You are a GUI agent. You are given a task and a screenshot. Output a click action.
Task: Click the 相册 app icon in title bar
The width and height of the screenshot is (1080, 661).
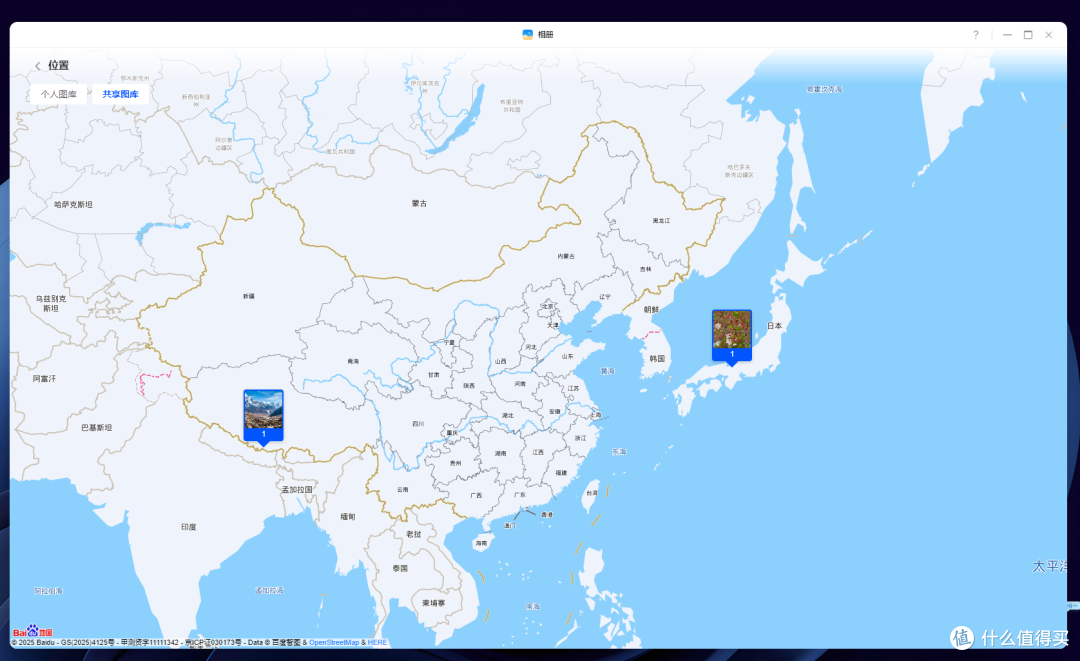(x=528, y=34)
